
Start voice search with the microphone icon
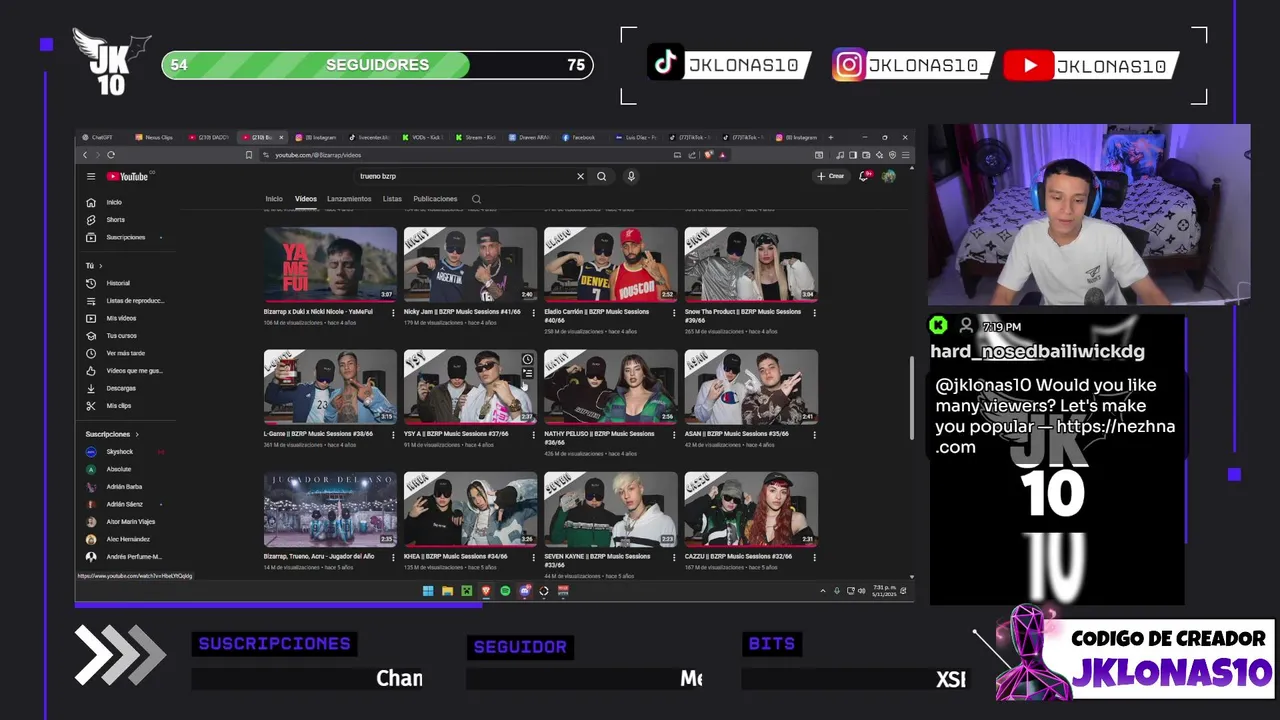[631, 176]
